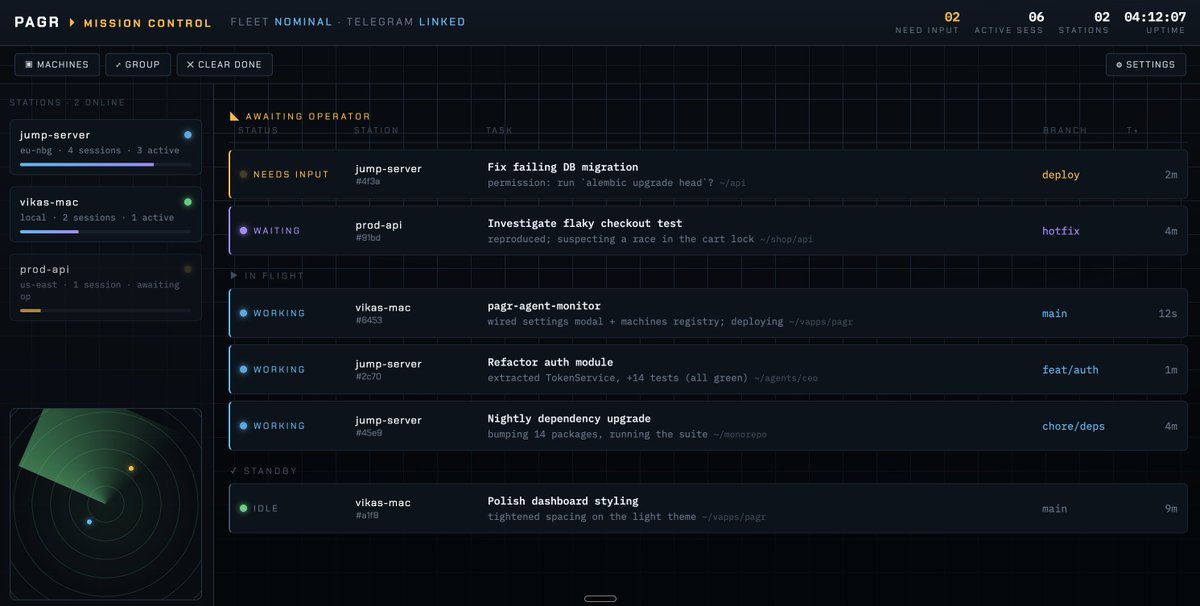Click the 12s elapsed time value
Image resolution: width=1200 pixels, height=606 pixels.
[x=1168, y=313]
